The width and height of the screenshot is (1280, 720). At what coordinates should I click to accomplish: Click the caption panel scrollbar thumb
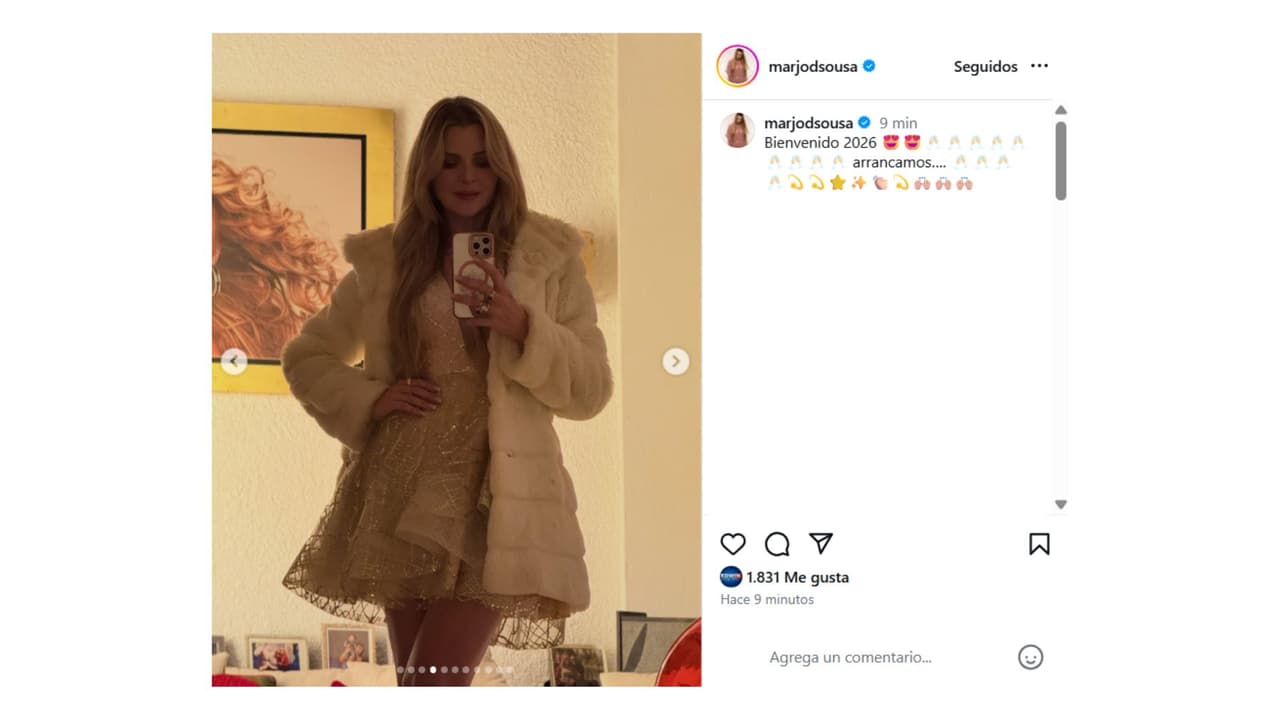1061,161
